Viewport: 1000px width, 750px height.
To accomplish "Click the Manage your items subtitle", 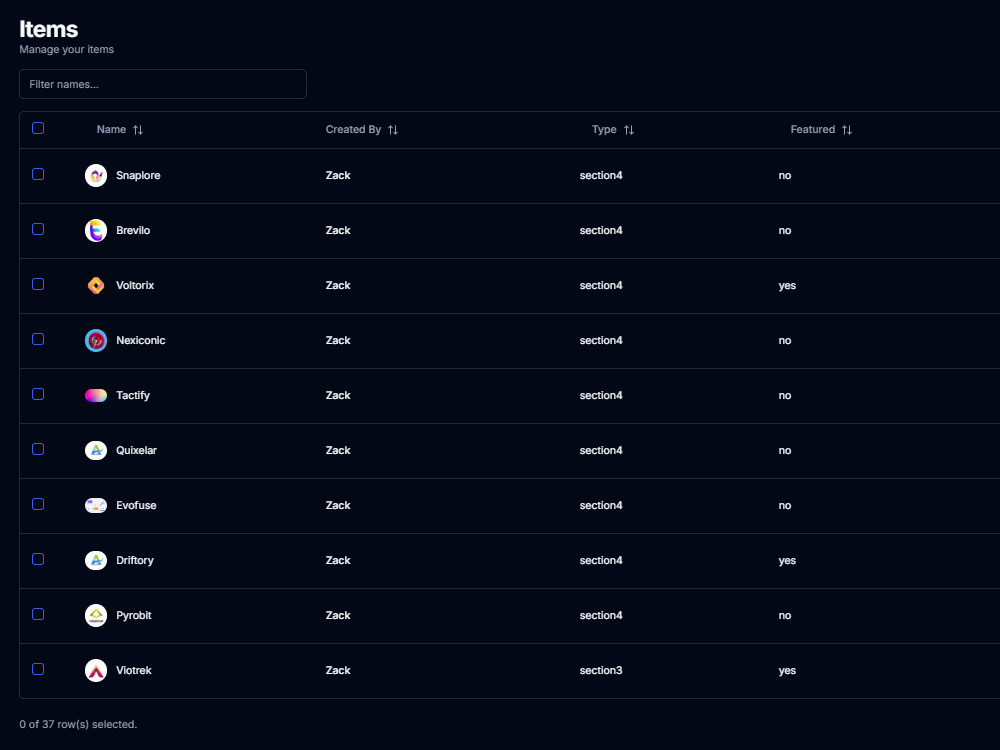I will point(66,49).
